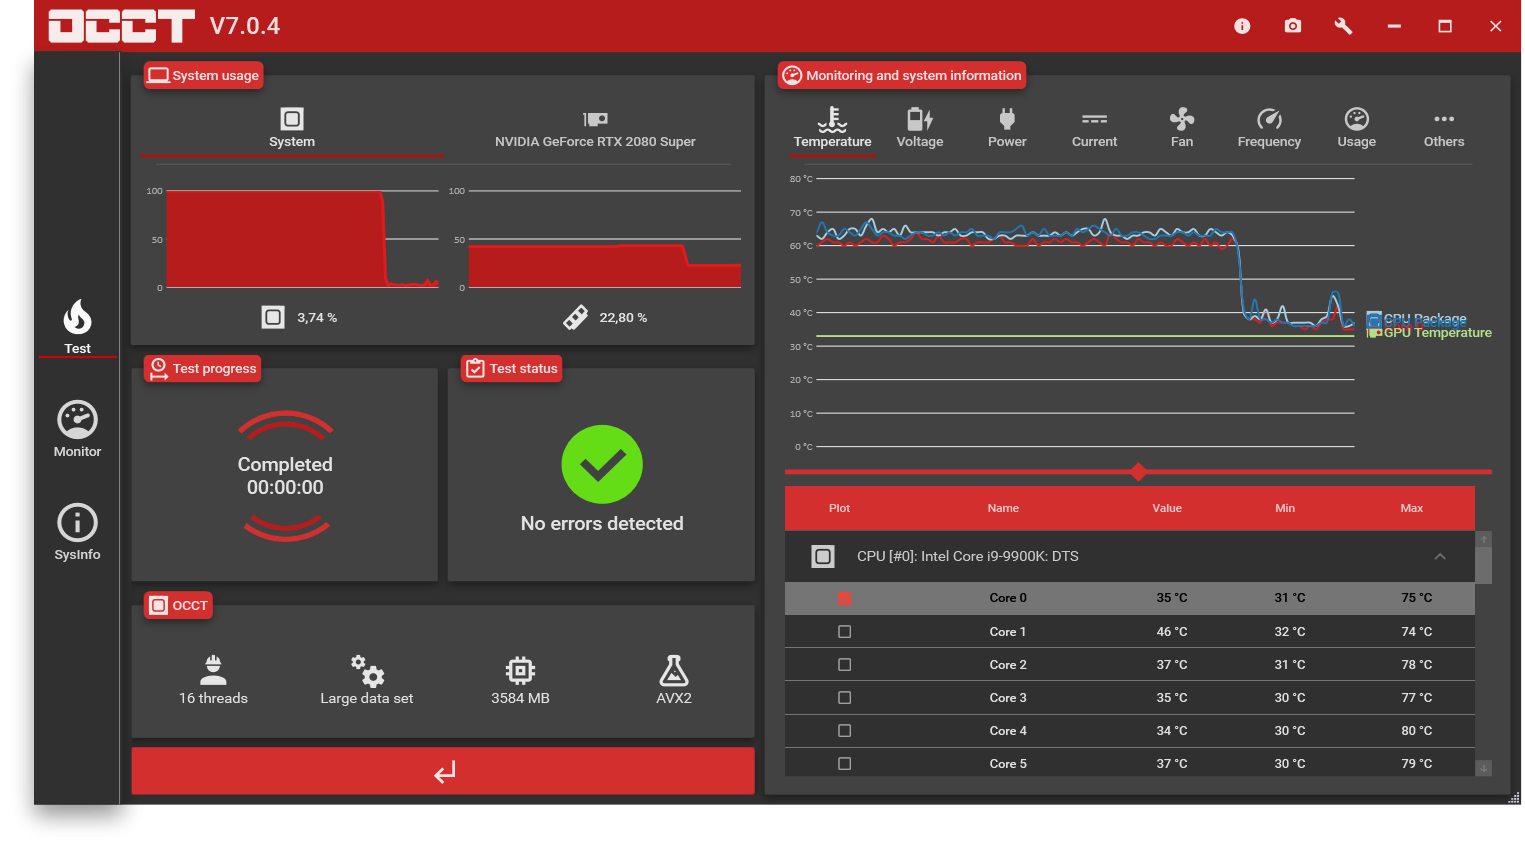Click the Large data set gears icon
Image resolution: width=1525 pixels, height=850 pixels.
[x=367, y=670]
